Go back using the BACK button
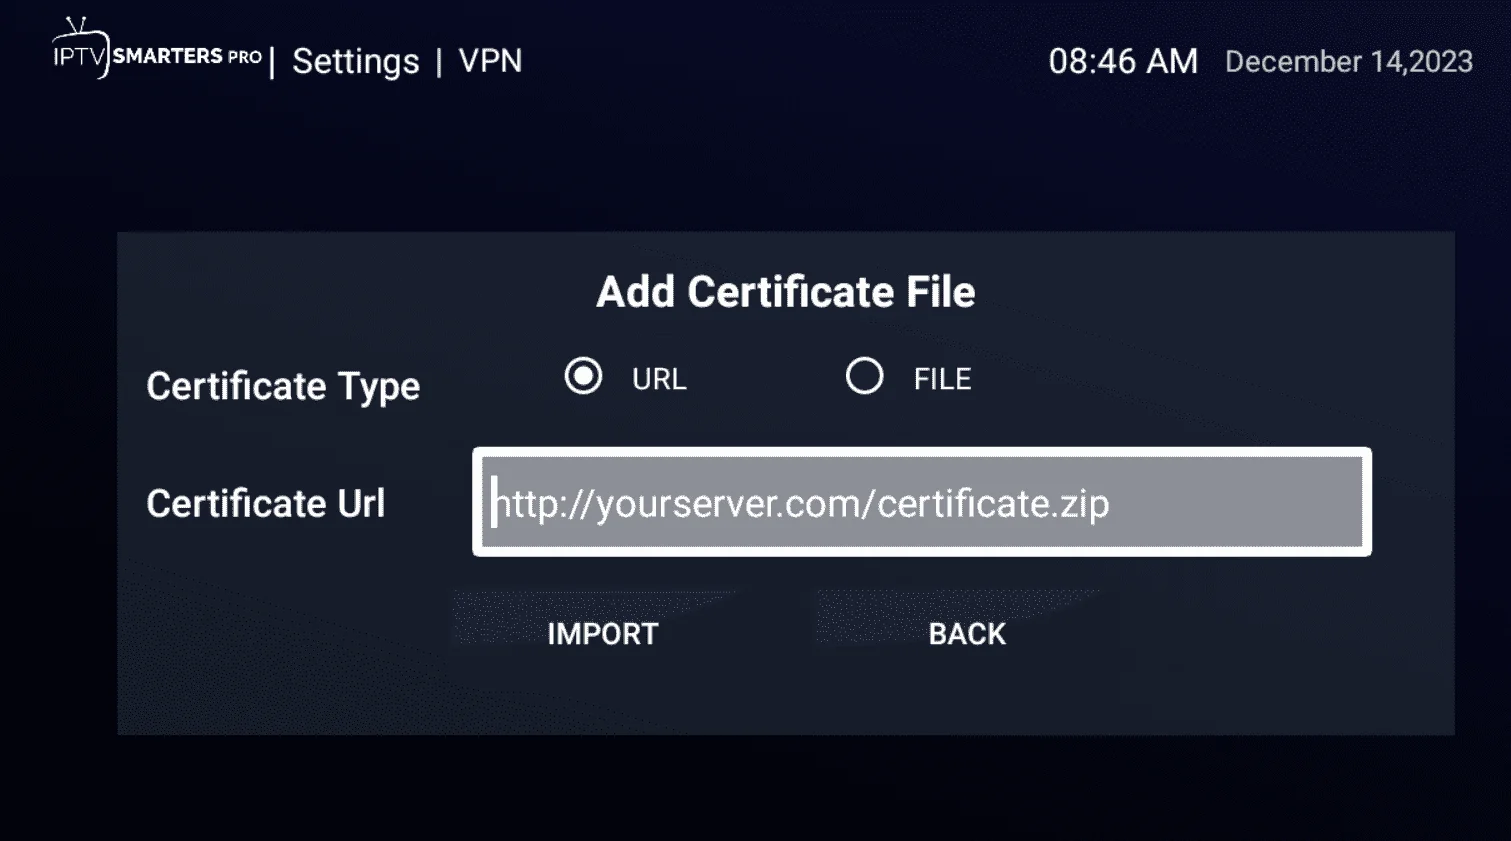This screenshot has height=841, width=1511. 967,634
